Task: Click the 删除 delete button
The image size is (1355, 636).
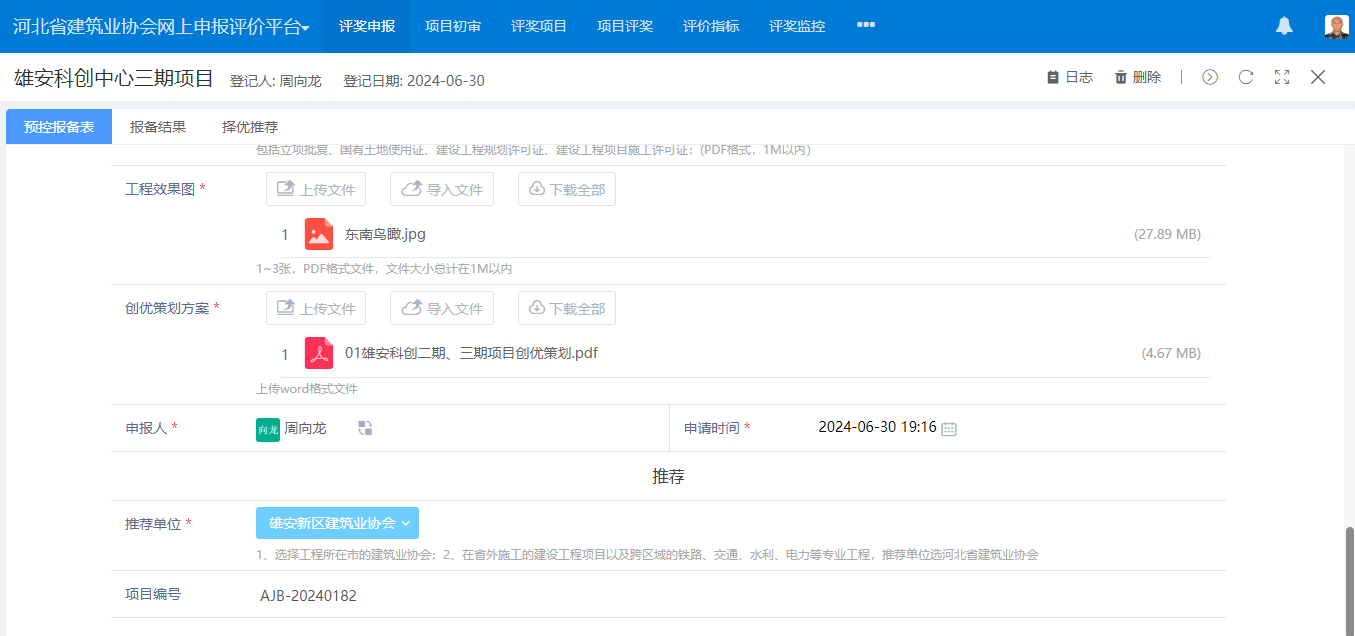Action: pyautogui.click(x=1138, y=77)
